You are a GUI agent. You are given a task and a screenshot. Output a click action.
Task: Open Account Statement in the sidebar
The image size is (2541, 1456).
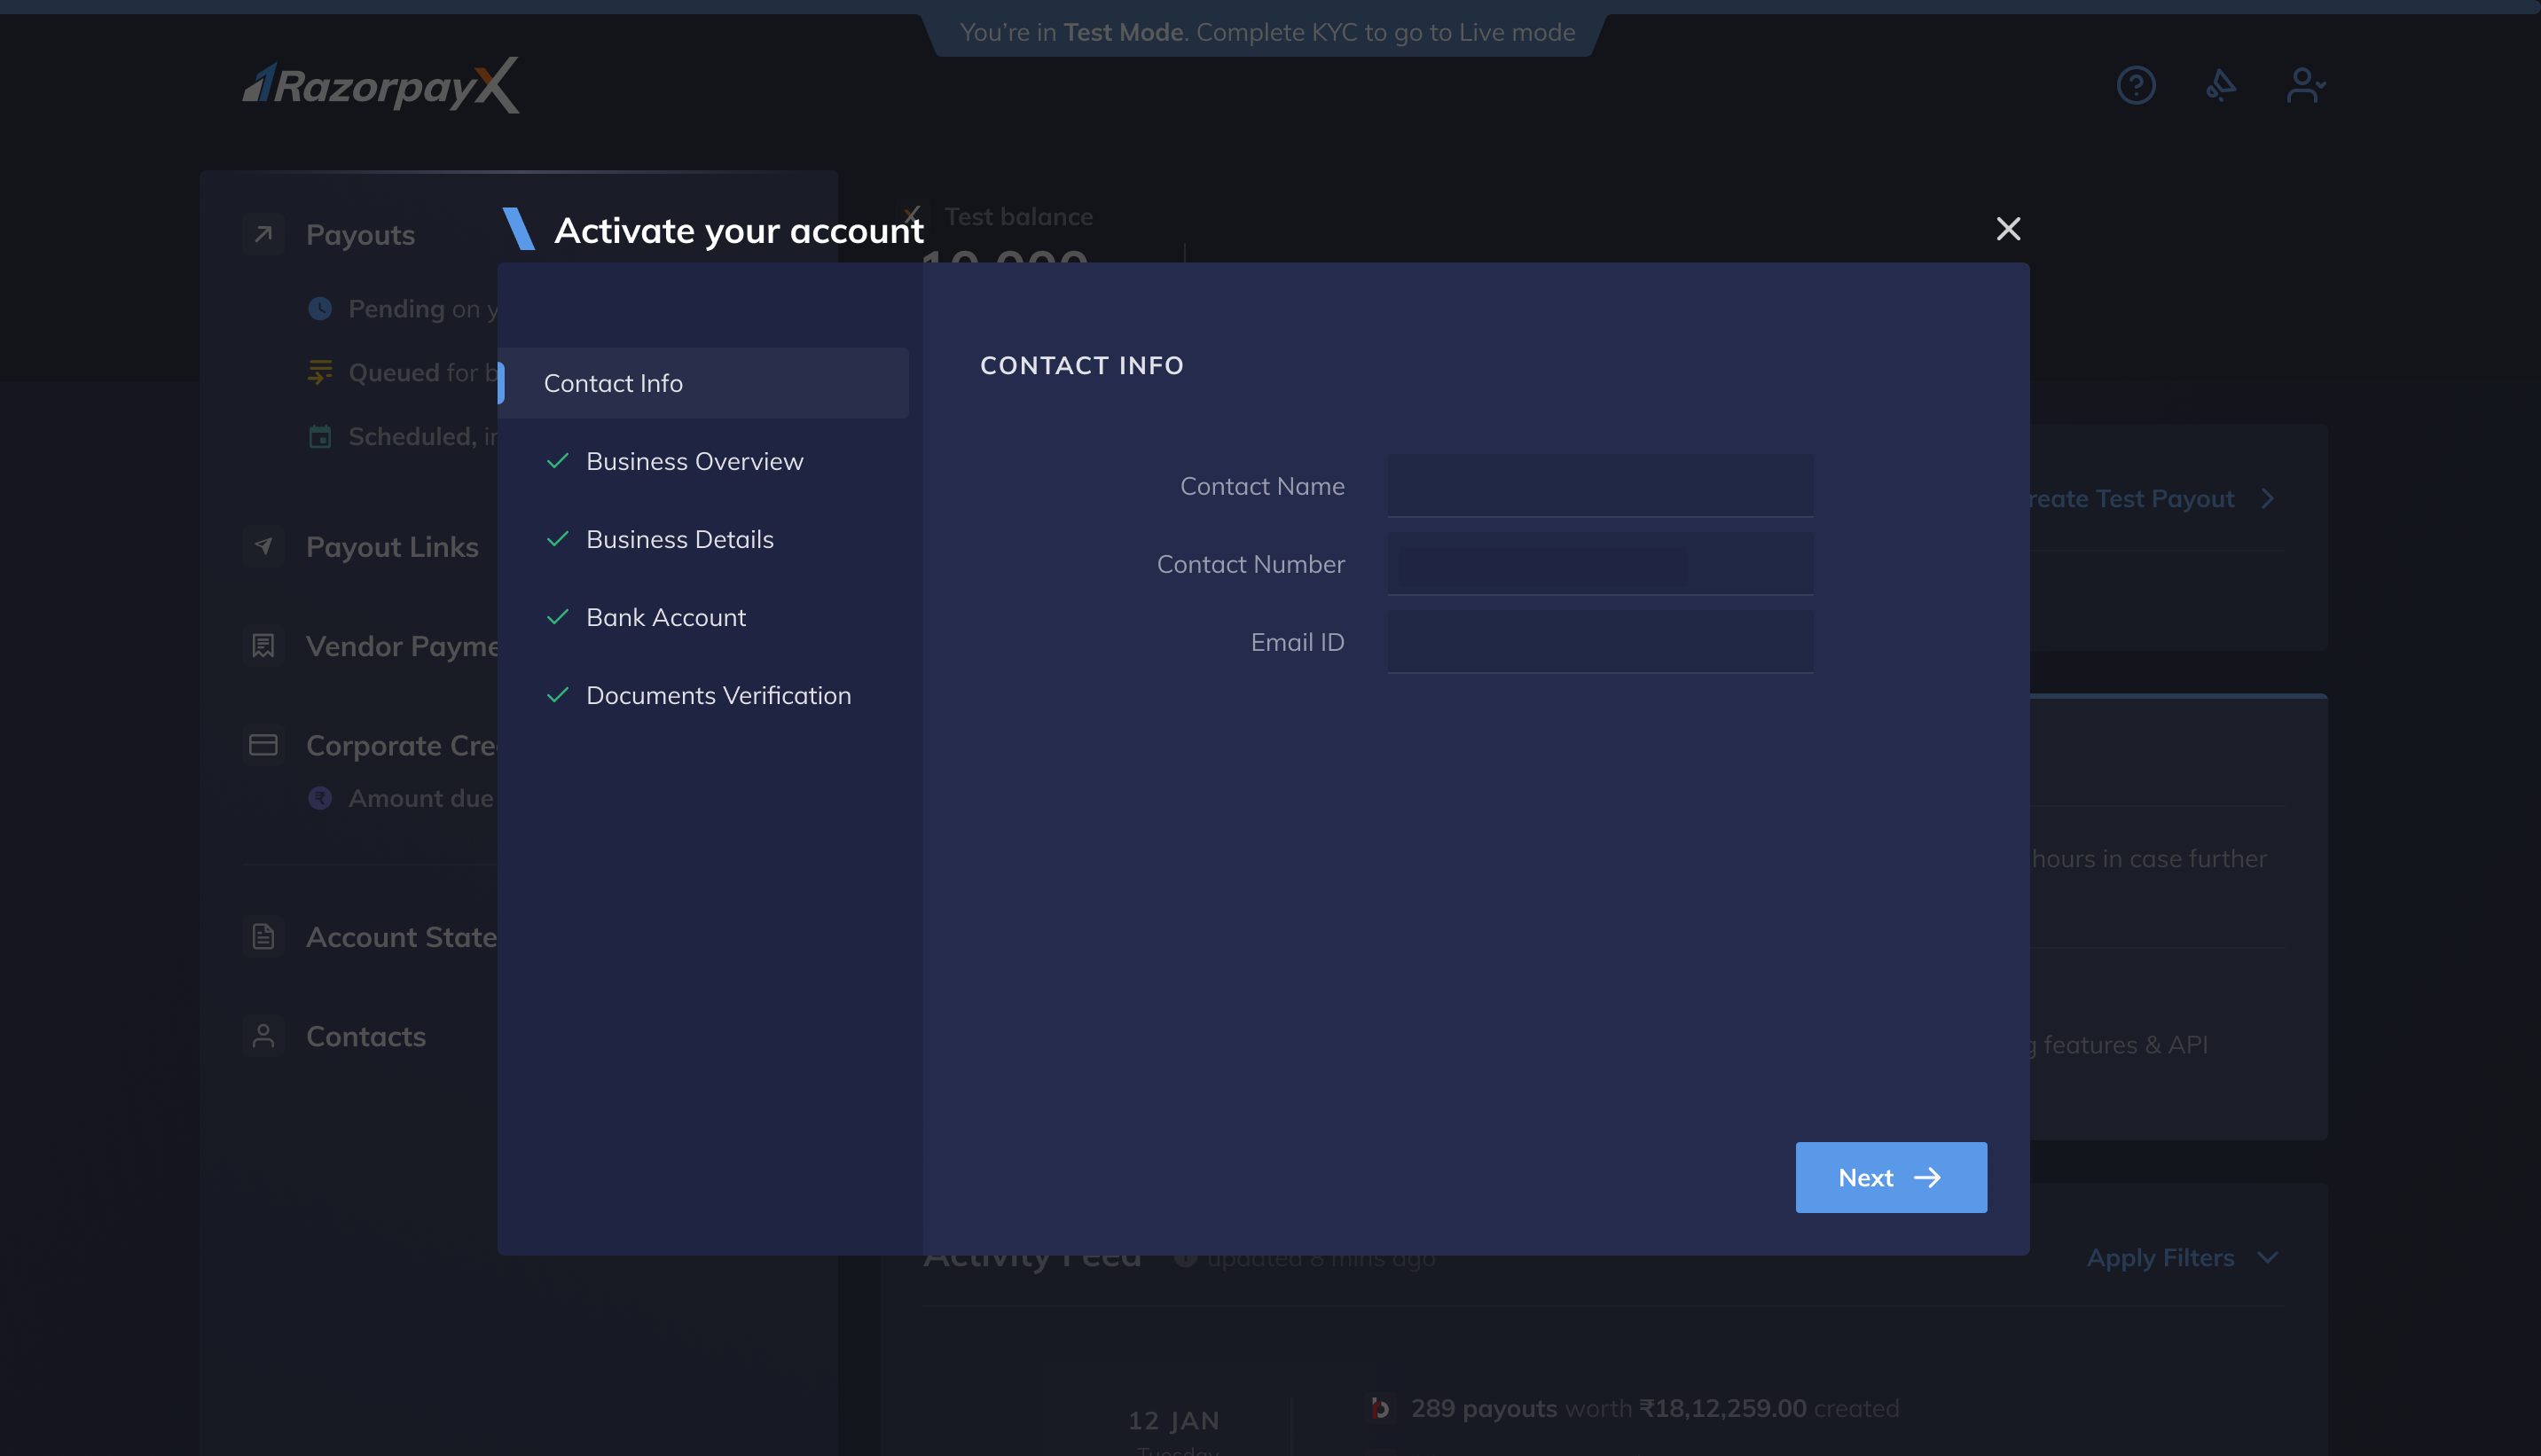[x=402, y=937]
